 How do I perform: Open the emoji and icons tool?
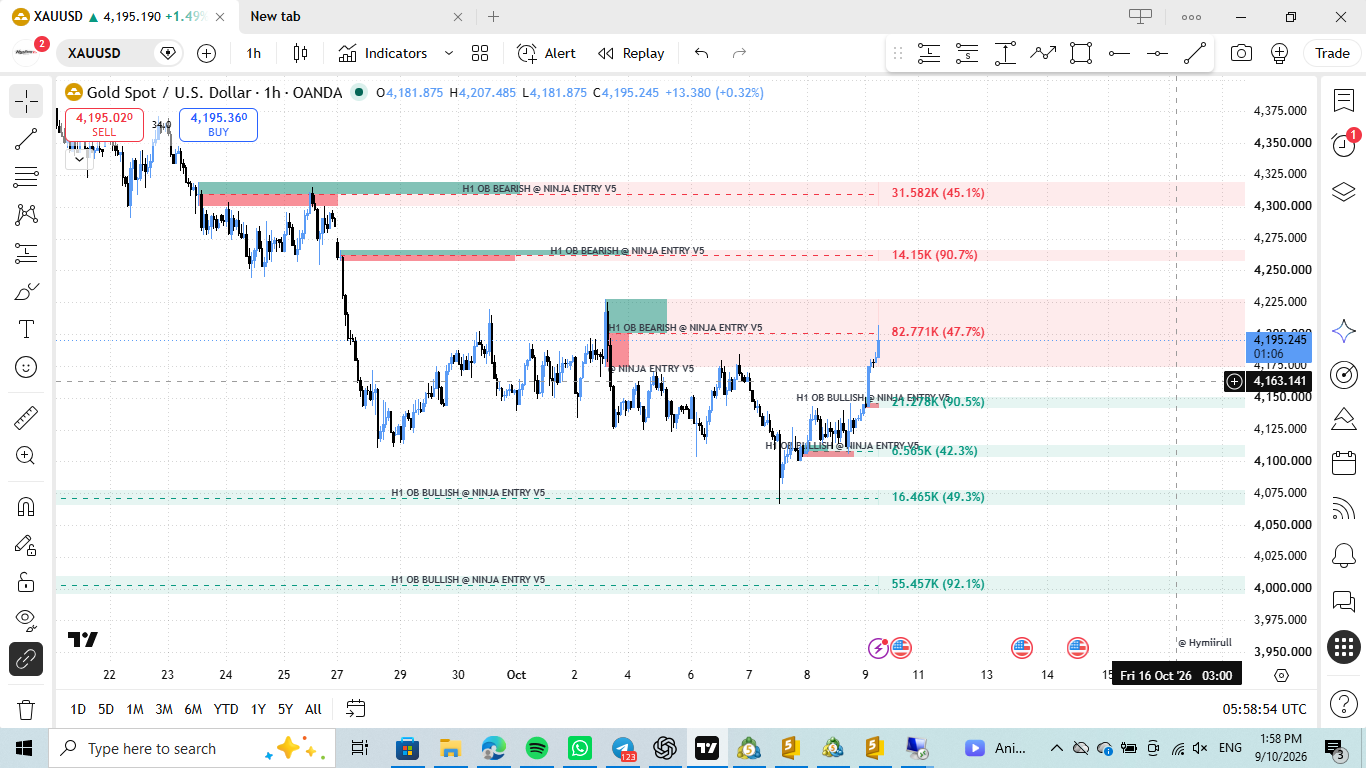(x=26, y=367)
